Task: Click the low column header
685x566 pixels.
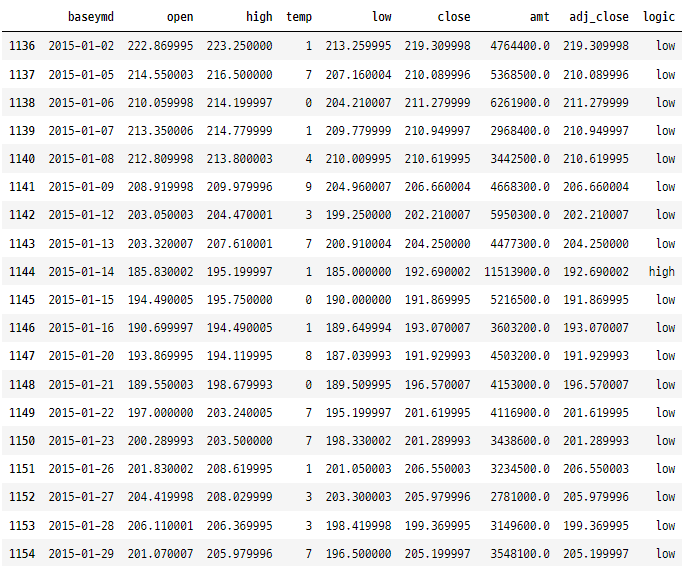Action: pos(381,17)
